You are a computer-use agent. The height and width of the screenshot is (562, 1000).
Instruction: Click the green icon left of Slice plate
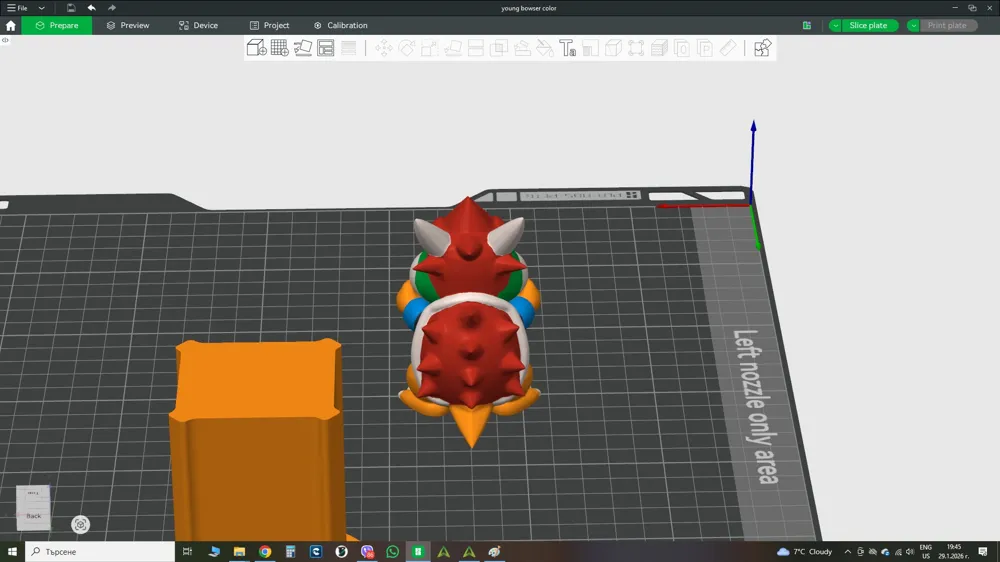click(807, 26)
